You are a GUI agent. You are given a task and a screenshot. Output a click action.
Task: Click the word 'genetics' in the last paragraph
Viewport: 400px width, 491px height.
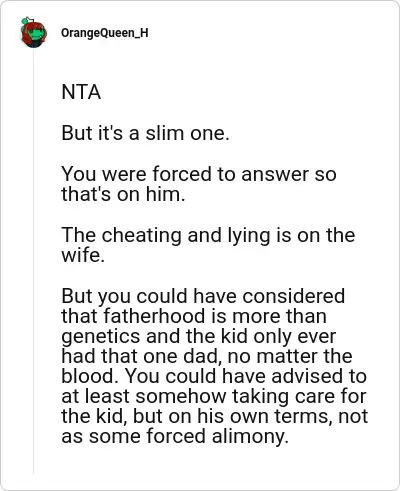point(101,337)
